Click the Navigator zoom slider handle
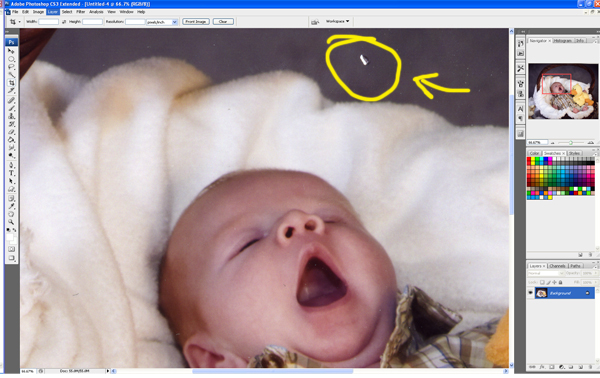This screenshot has width=600, height=378. point(571,143)
